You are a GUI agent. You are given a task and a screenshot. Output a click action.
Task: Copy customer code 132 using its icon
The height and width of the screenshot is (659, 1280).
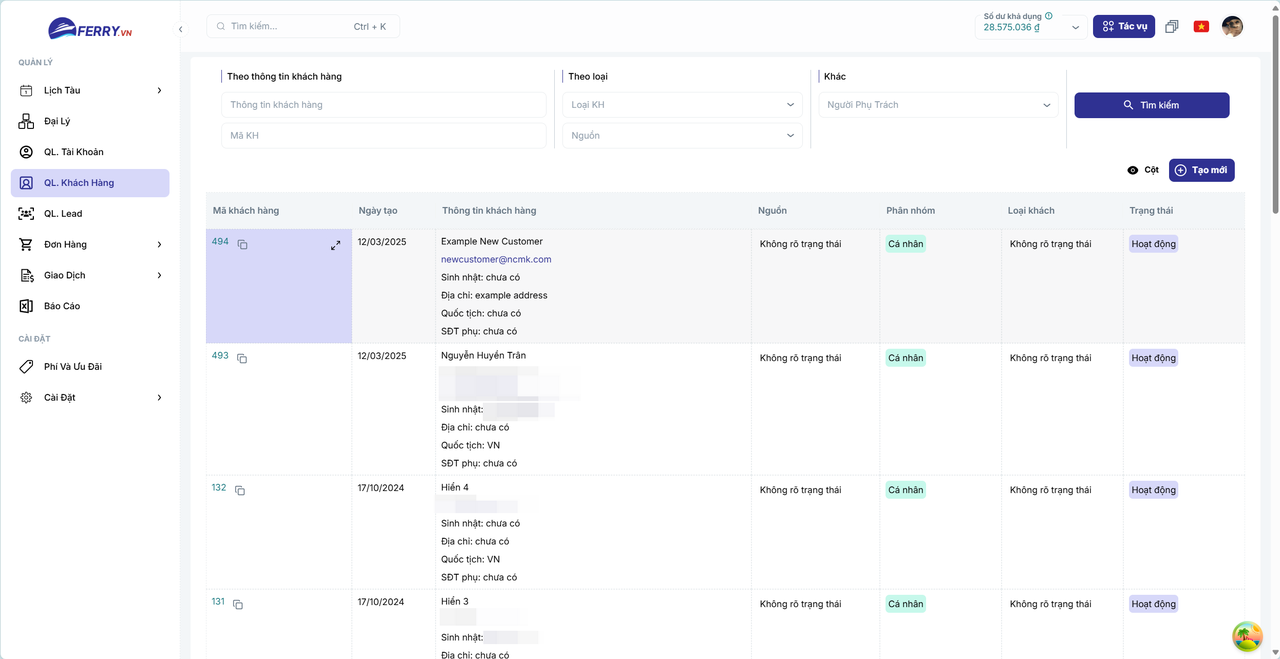[240, 490]
